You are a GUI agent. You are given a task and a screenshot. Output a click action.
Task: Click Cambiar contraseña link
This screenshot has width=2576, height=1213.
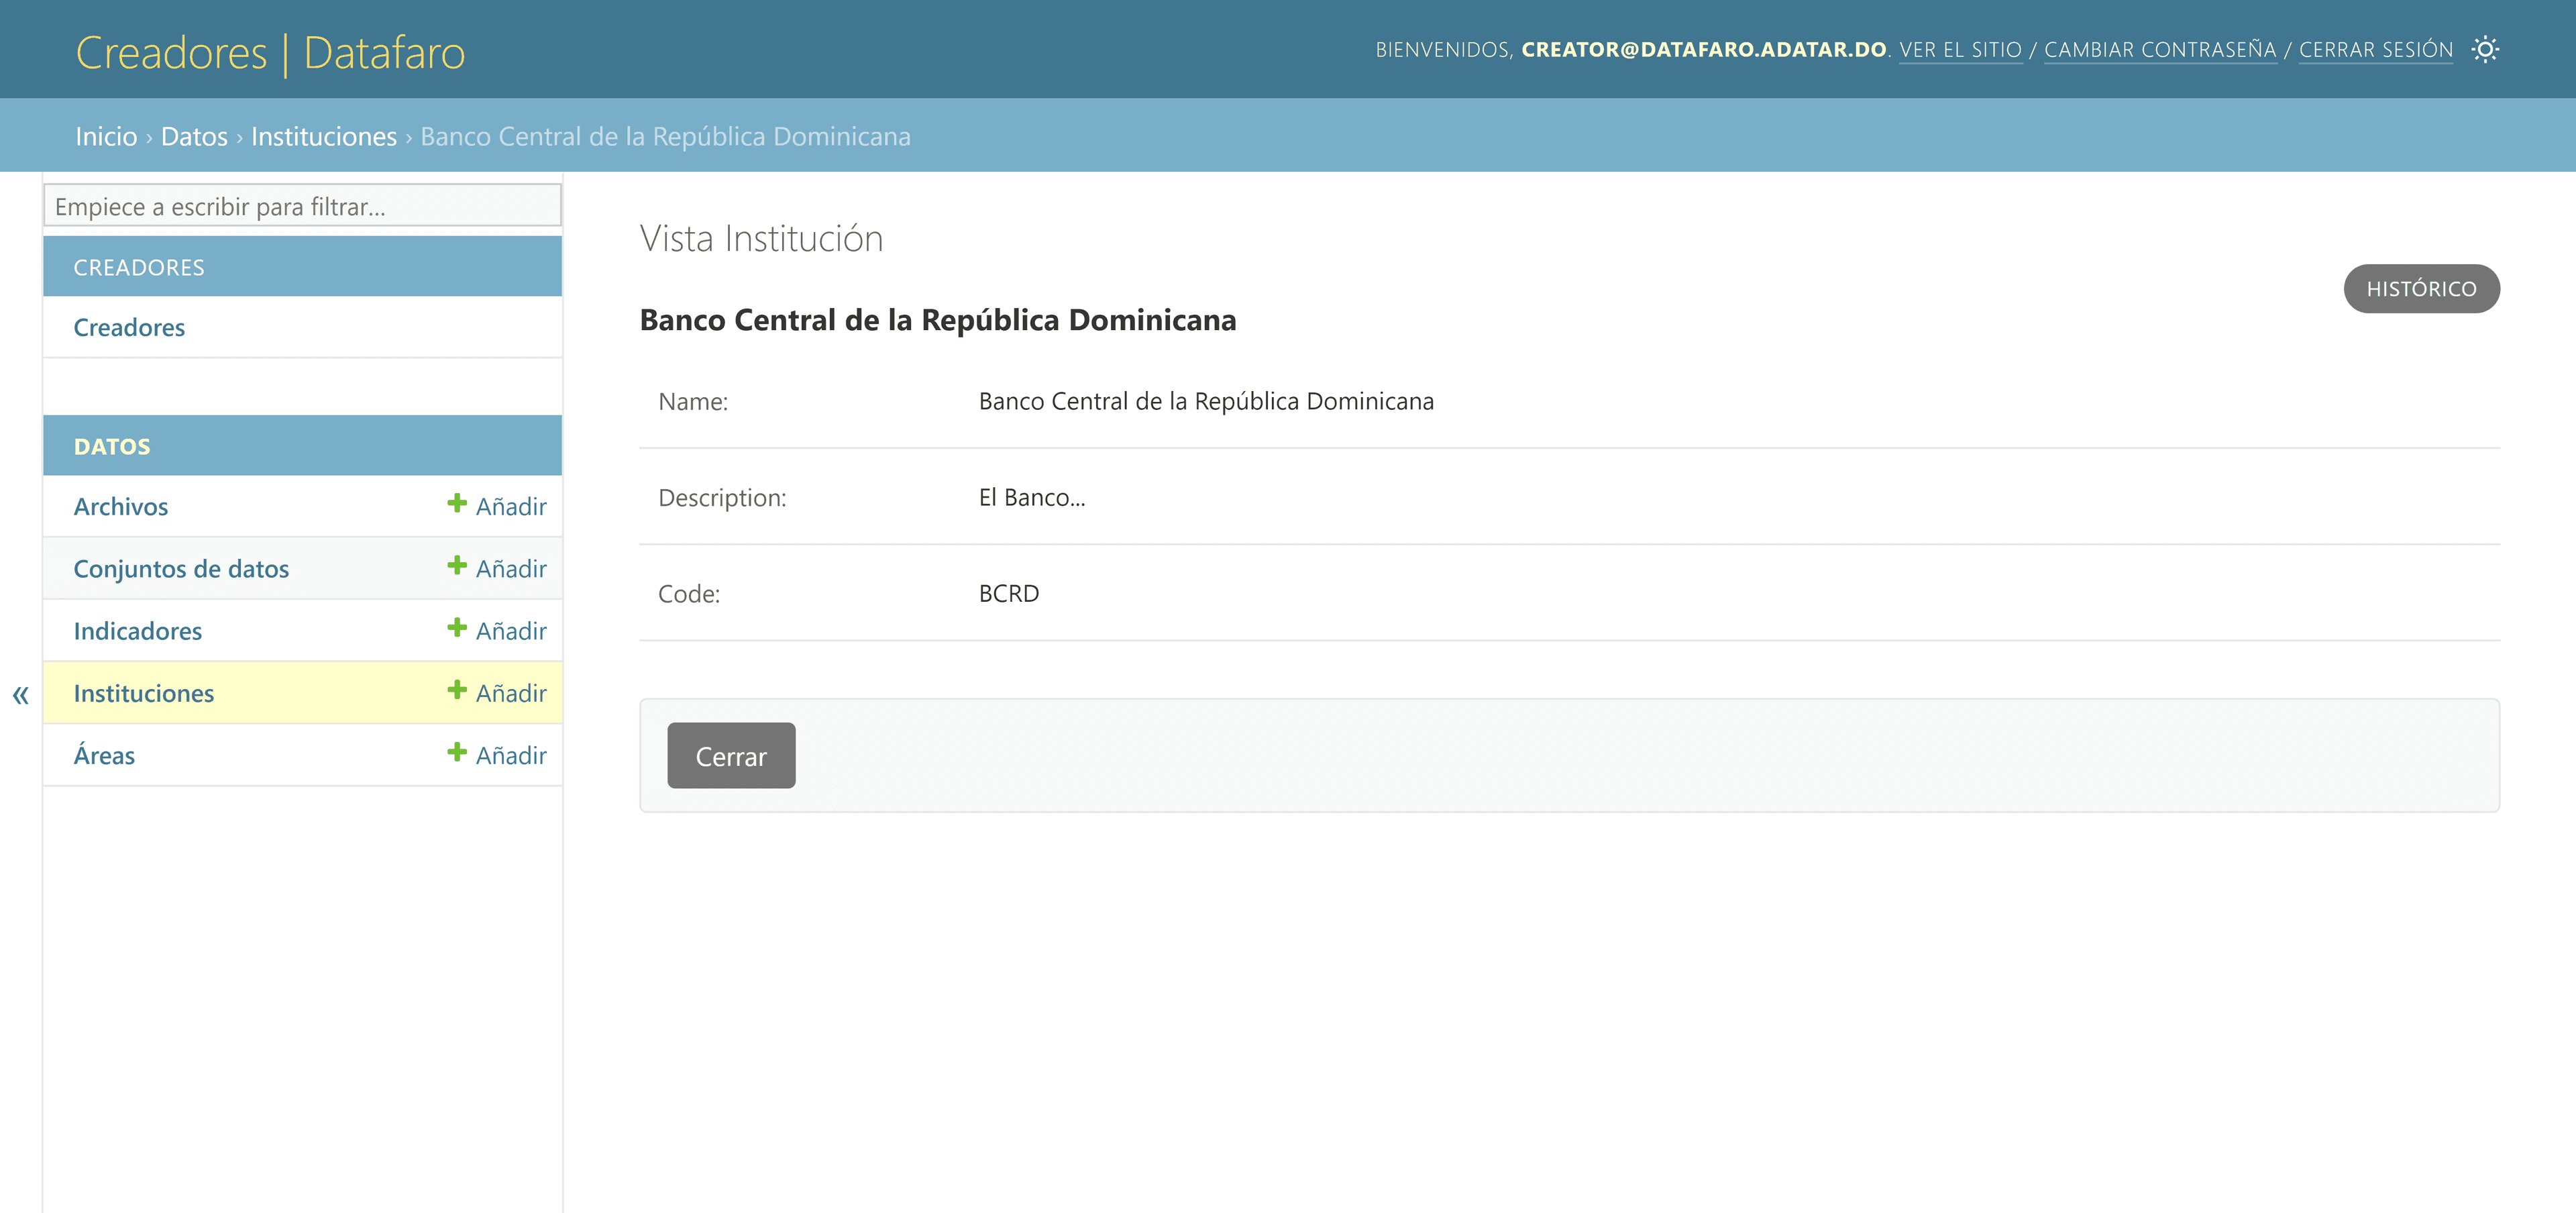(2160, 50)
